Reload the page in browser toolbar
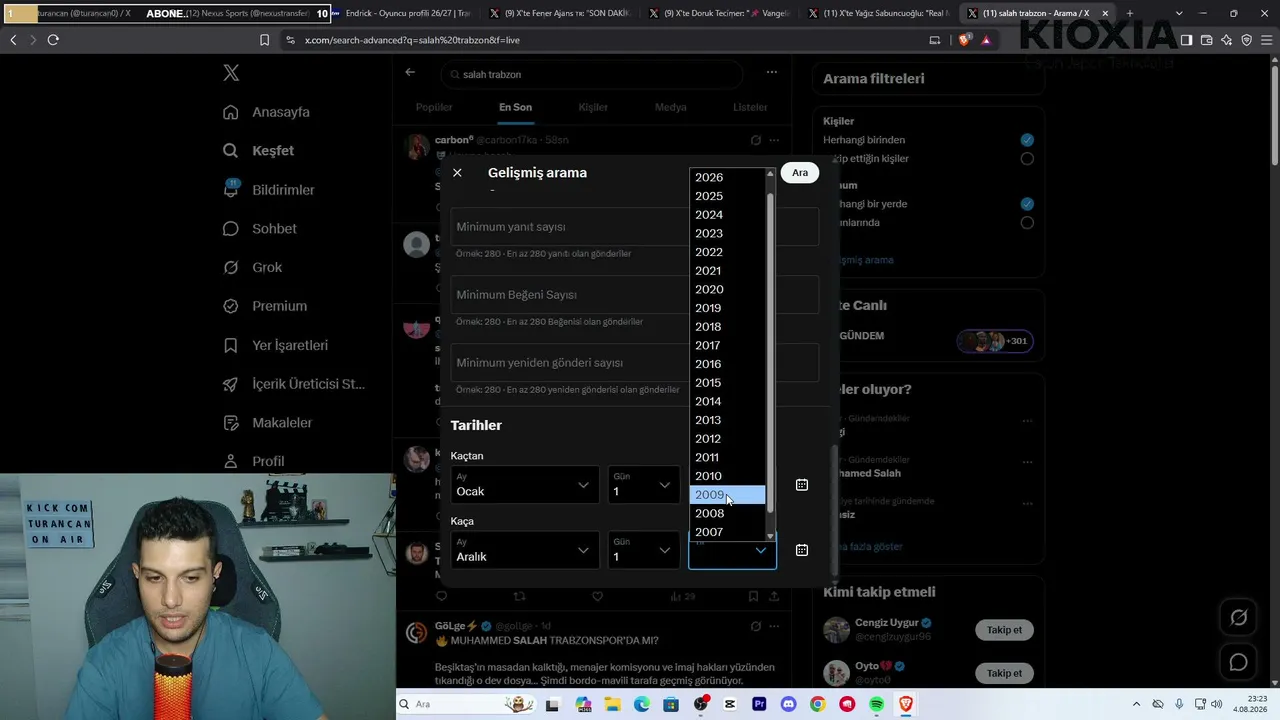This screenshot has height=720, width=1280. (53, 40)
